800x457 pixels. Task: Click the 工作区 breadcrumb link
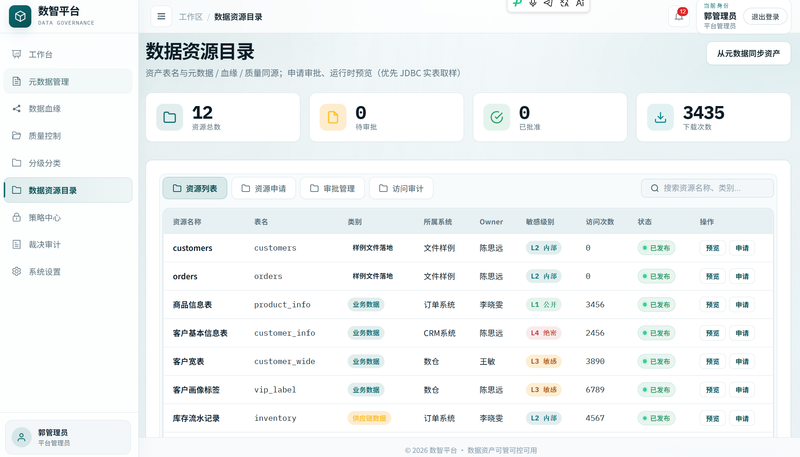pyautogui.click(x=190, y=17)
